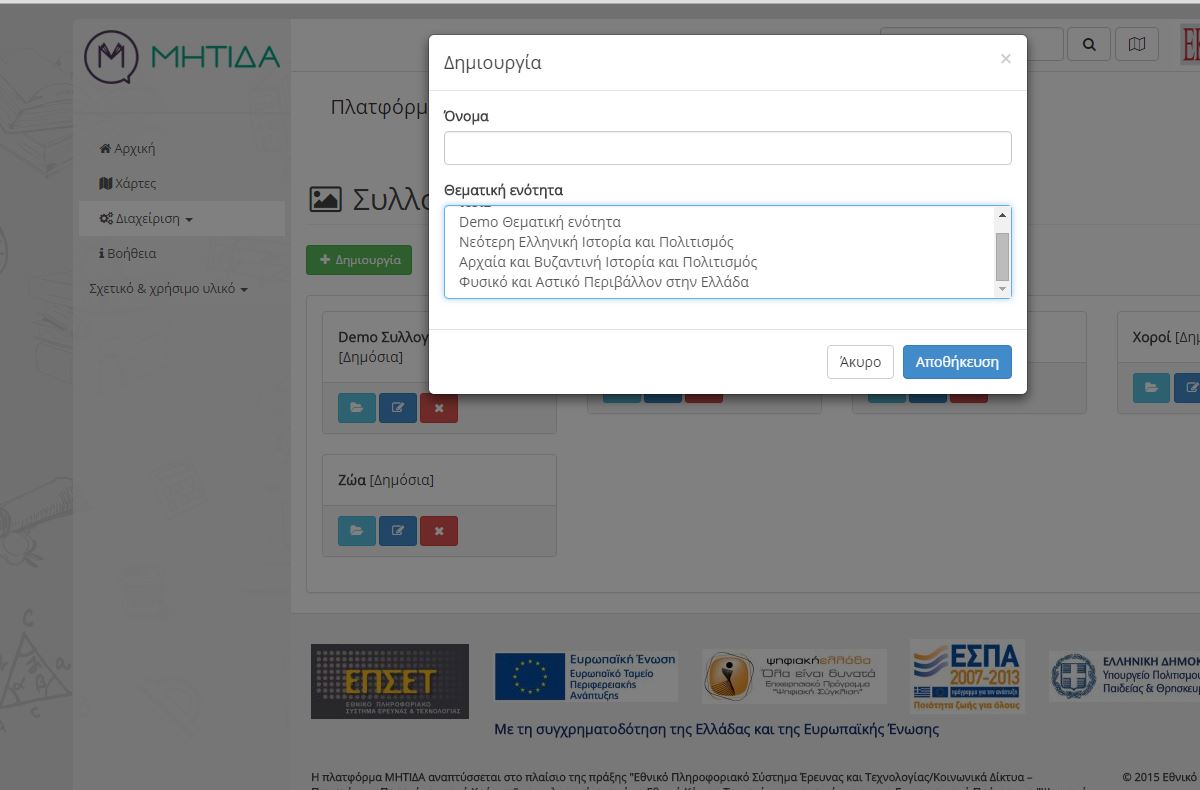Viewport: 1200px width, 790px height.
Task: Open Χάρτες in the sidebar
Action: [x=128, y=184]
